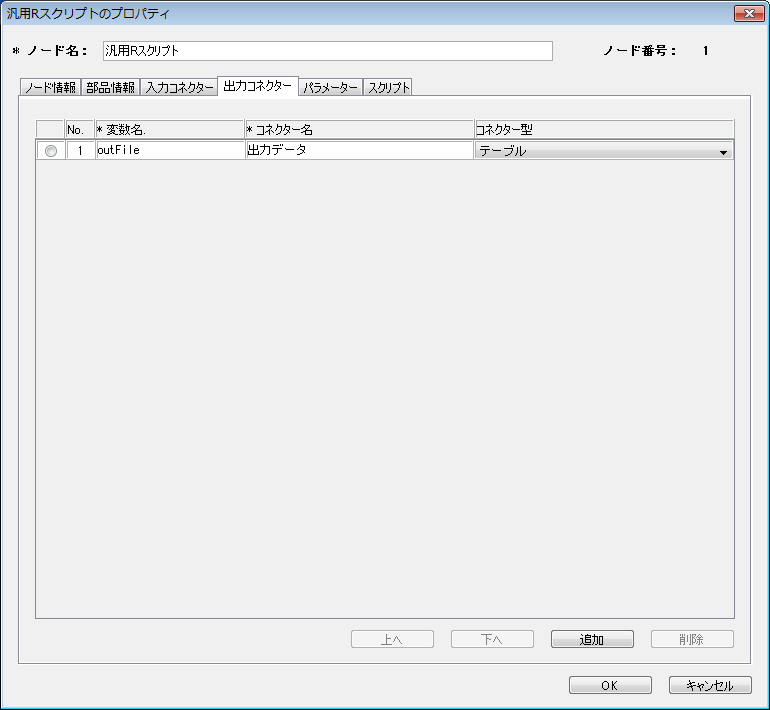Click the 追加 button to add a row
This screenshot has width=770, height=710.
click(592, 640)
